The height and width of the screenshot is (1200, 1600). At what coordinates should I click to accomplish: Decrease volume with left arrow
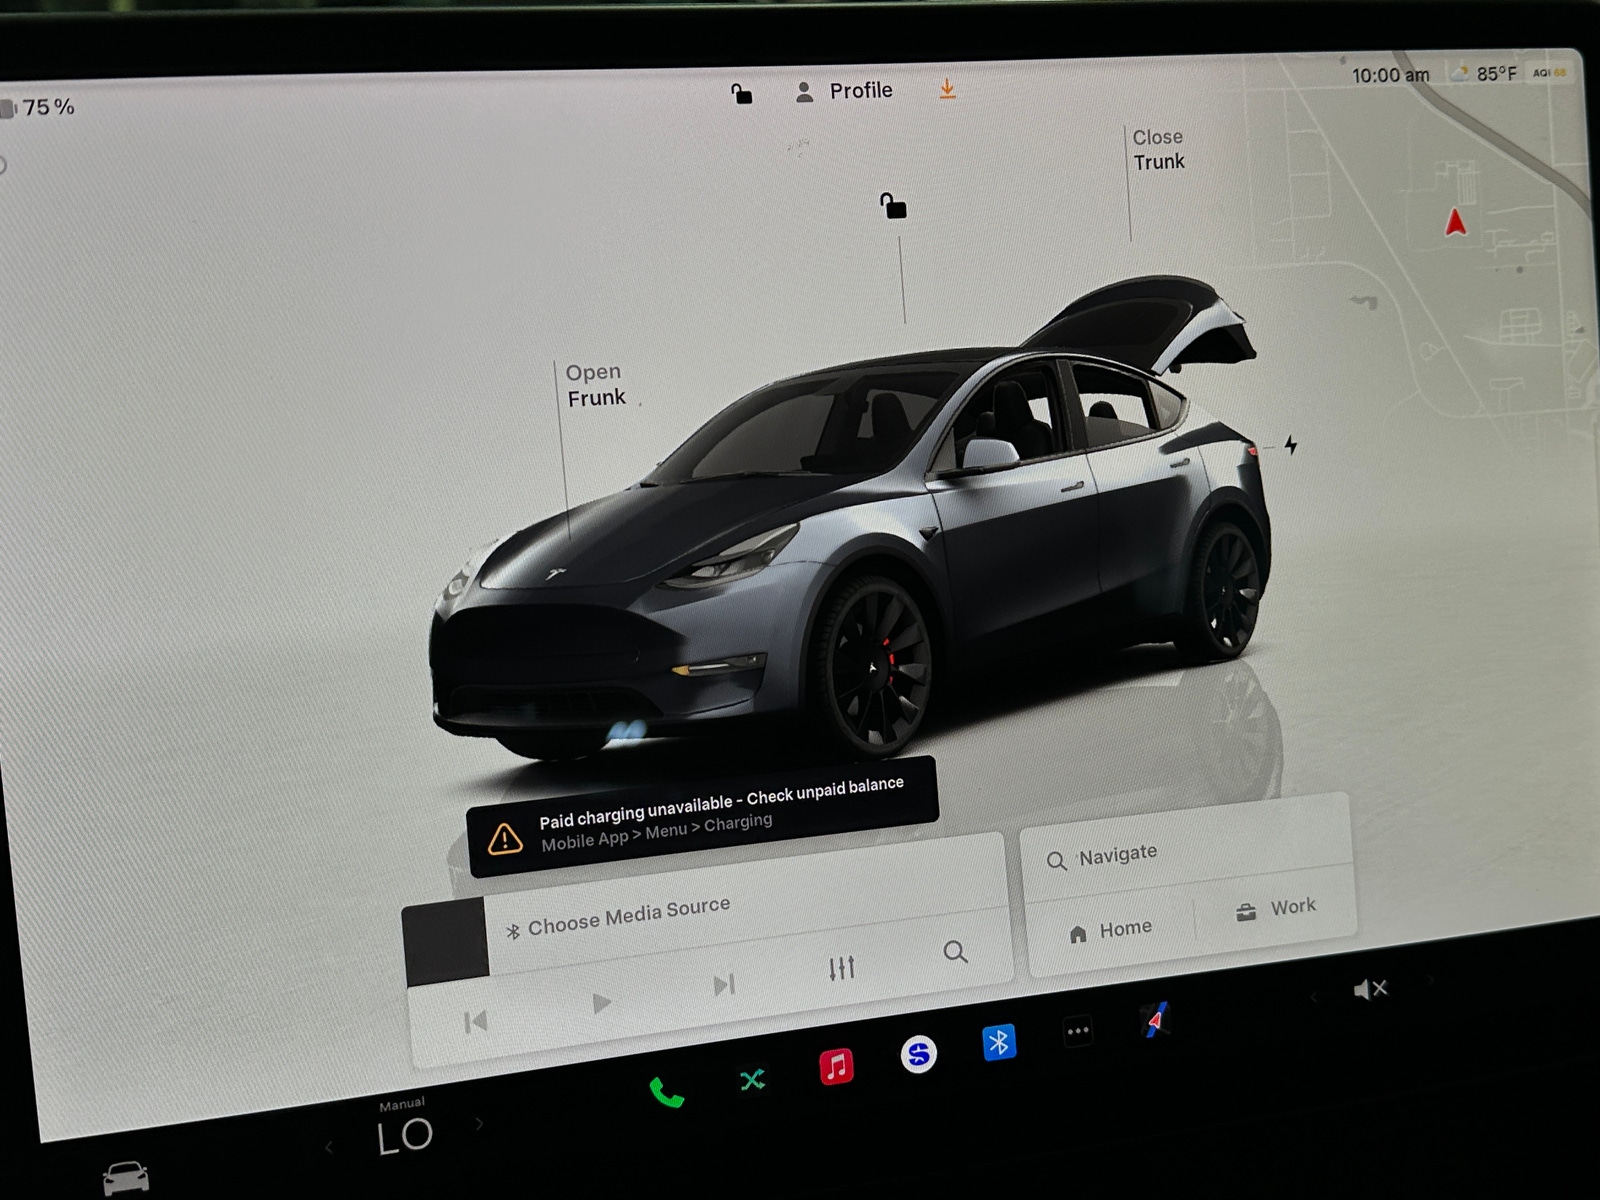click(1314, 996)
